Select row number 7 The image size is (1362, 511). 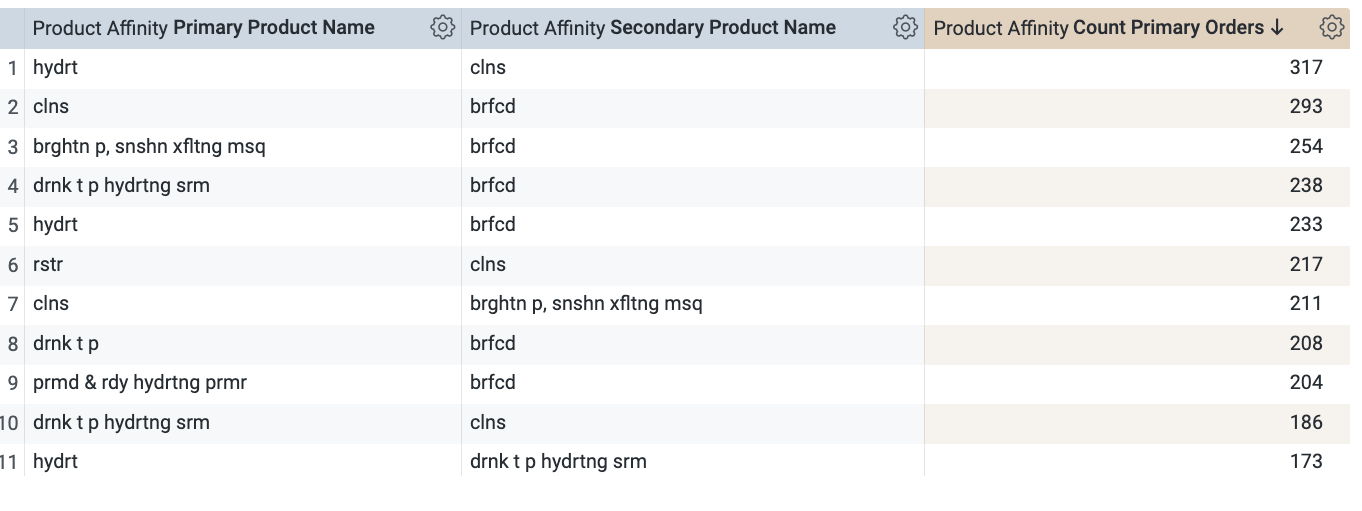click(13, 304)
